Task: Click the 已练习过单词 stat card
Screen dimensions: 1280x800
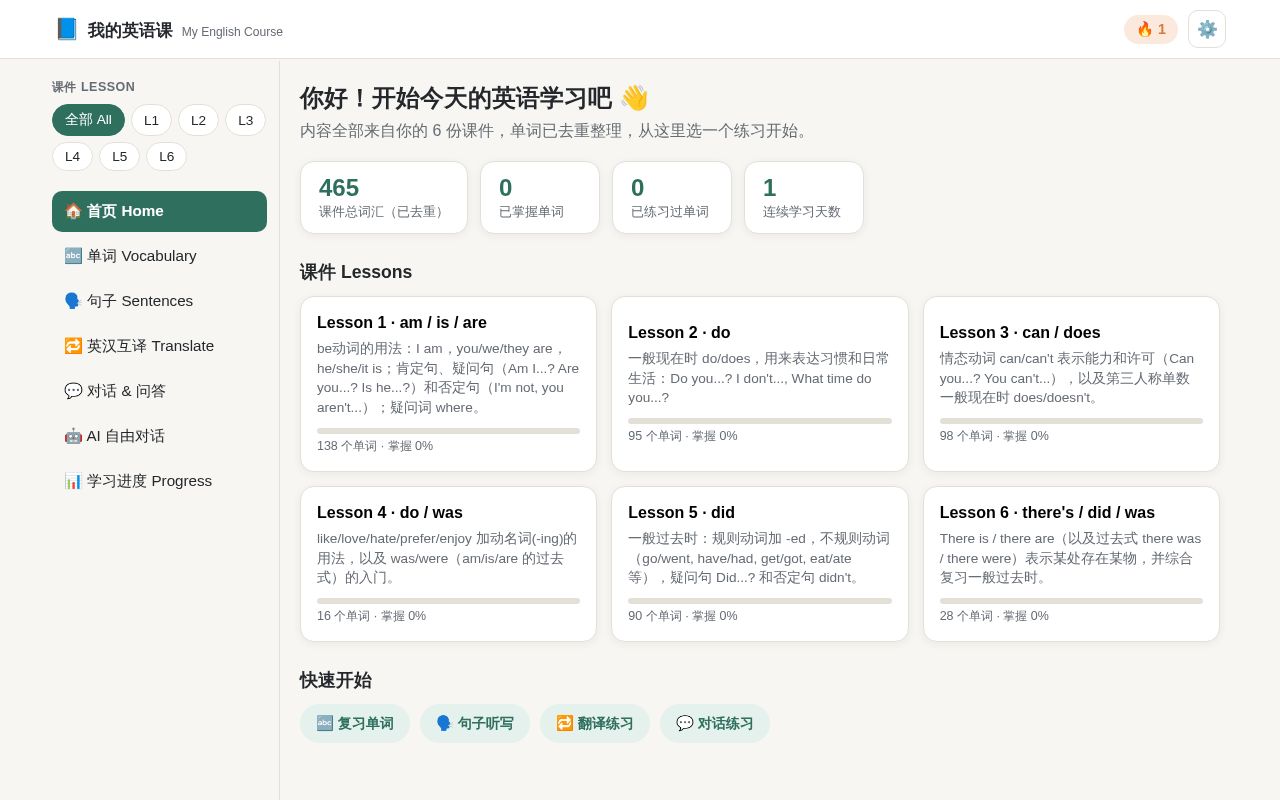Action: (672, 198)
